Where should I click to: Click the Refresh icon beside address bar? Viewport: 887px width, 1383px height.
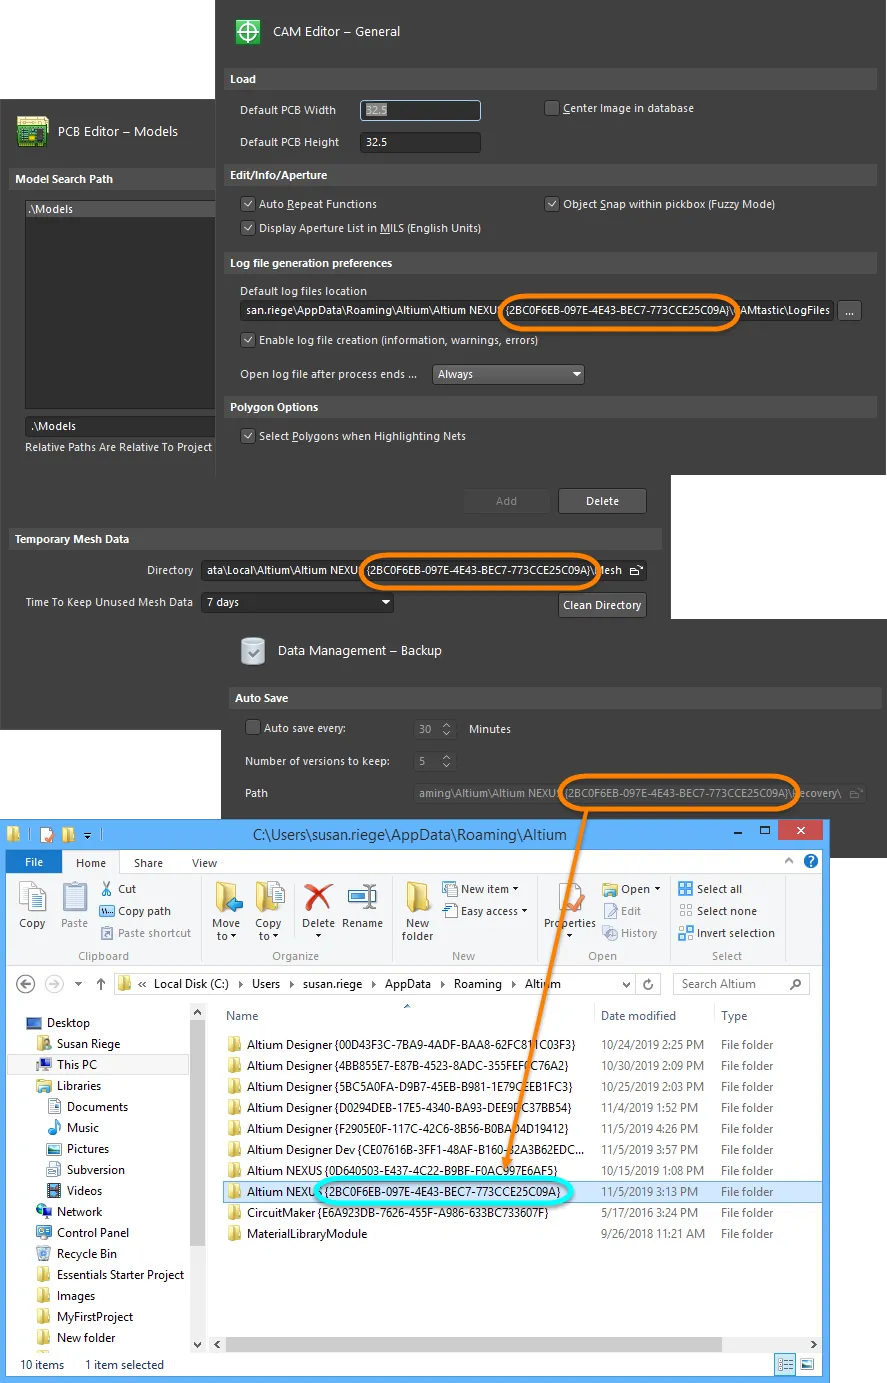[x=648, y=984]
